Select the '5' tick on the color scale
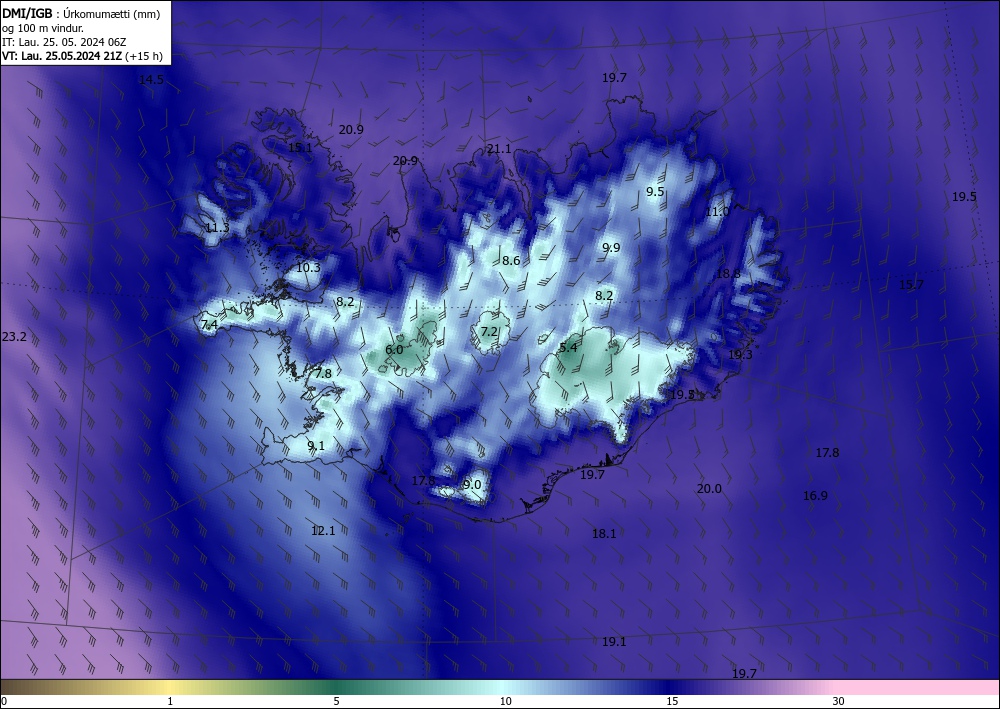 (x=336, y=701)
